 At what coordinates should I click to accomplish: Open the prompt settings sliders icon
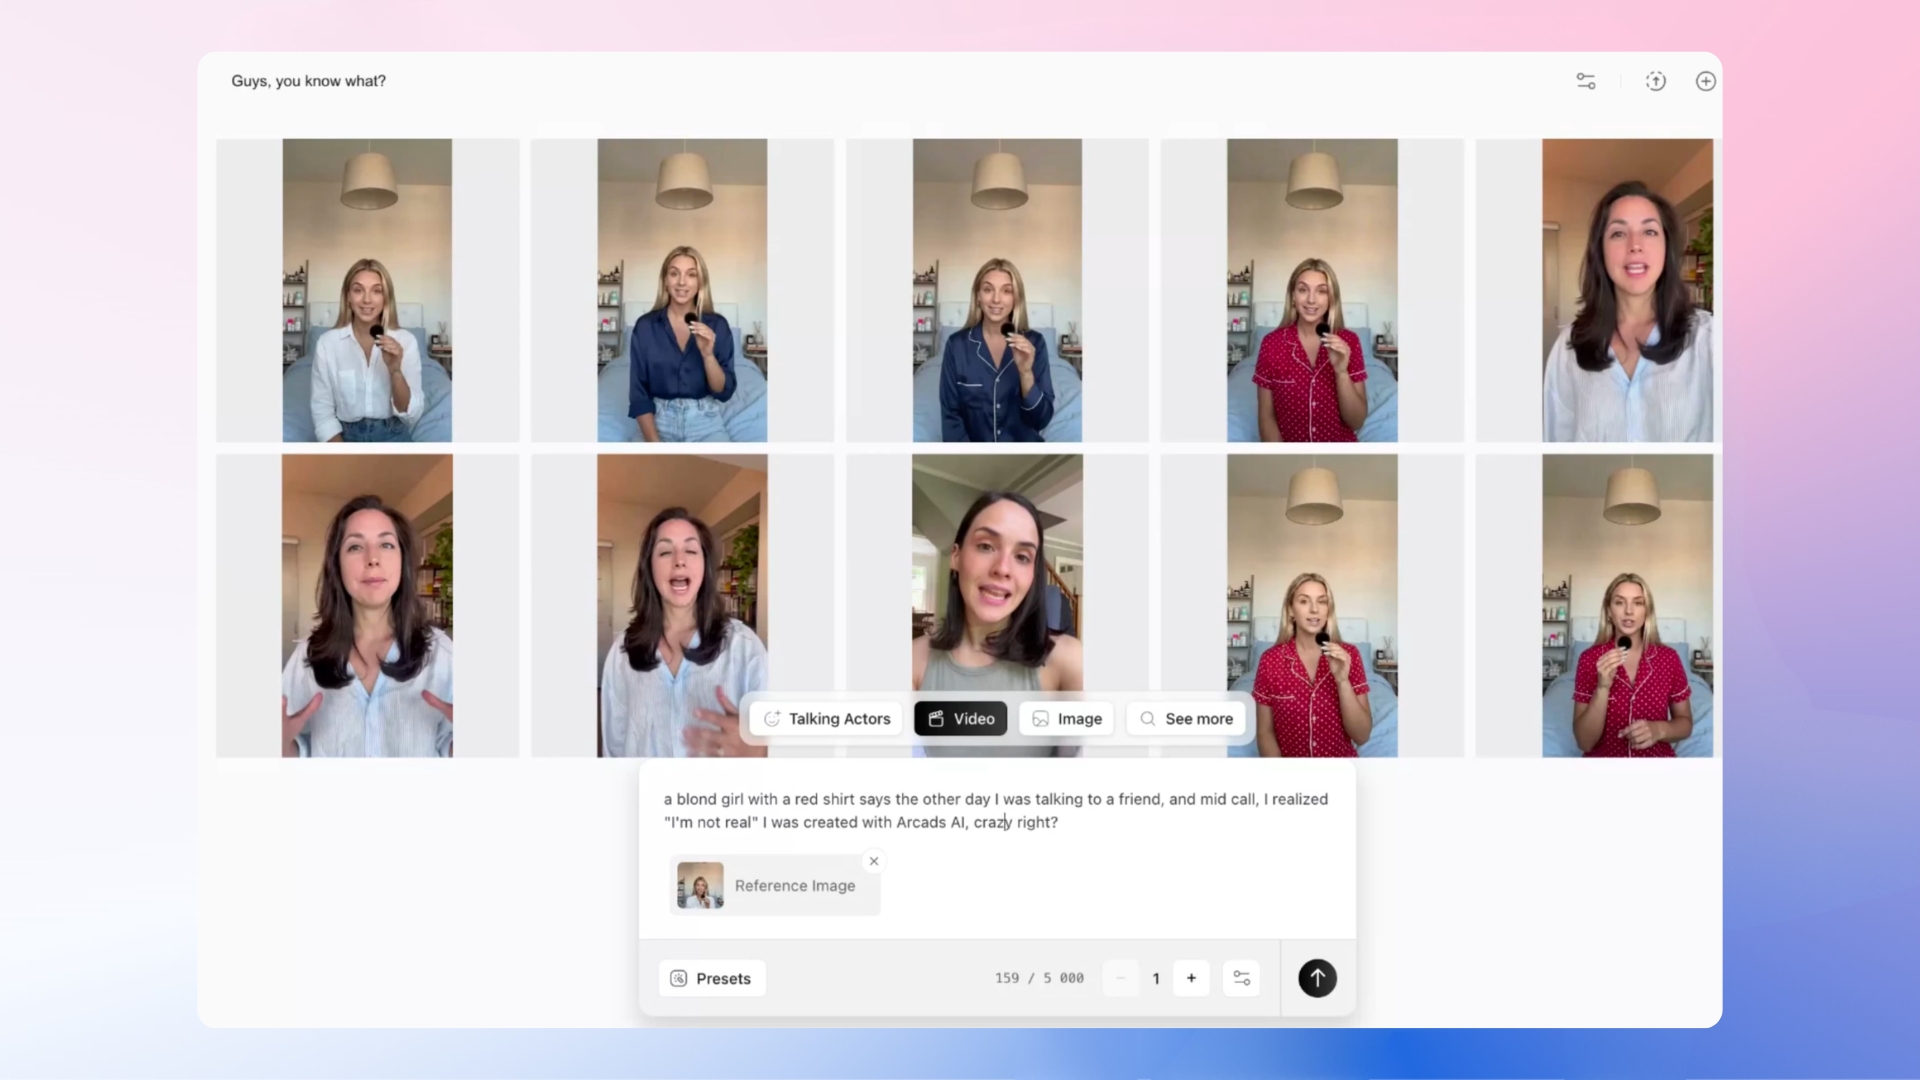click(1242, 978)
